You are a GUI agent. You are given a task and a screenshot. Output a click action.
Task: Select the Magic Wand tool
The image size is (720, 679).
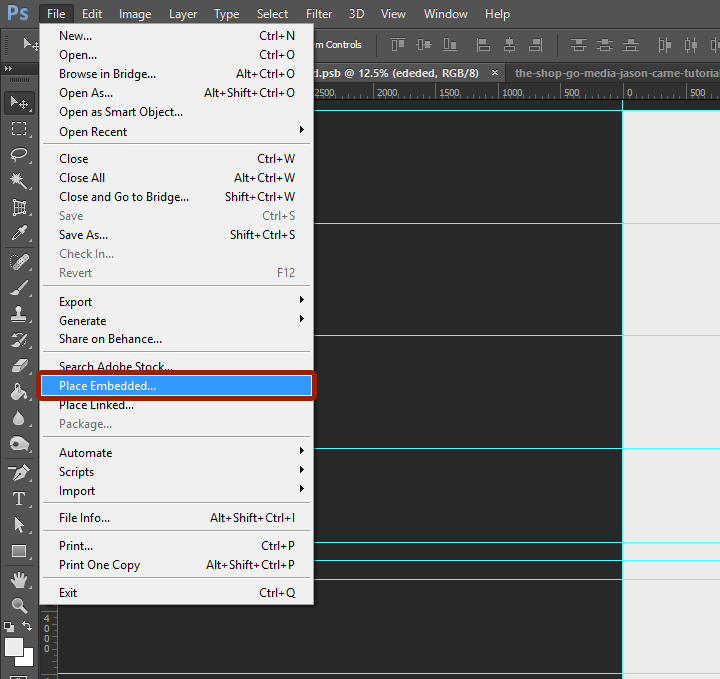(x=19, y=181)
